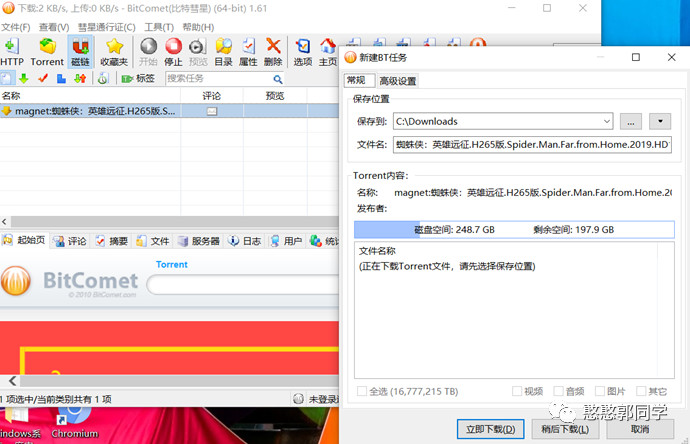Click the 文件名称 list header in dialog

(x=377, y=251)
